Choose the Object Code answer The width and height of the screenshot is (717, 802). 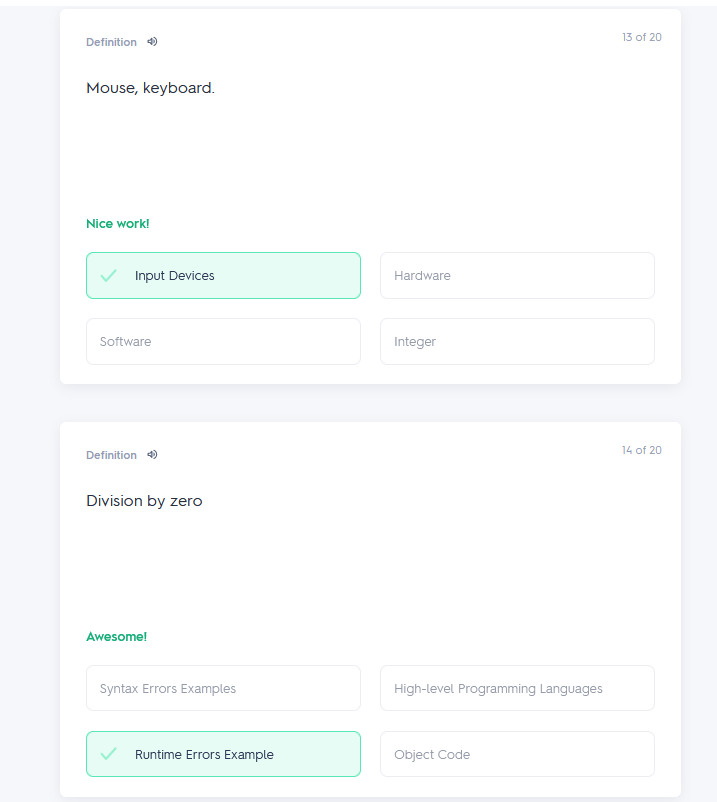click(x=518, y=754)
